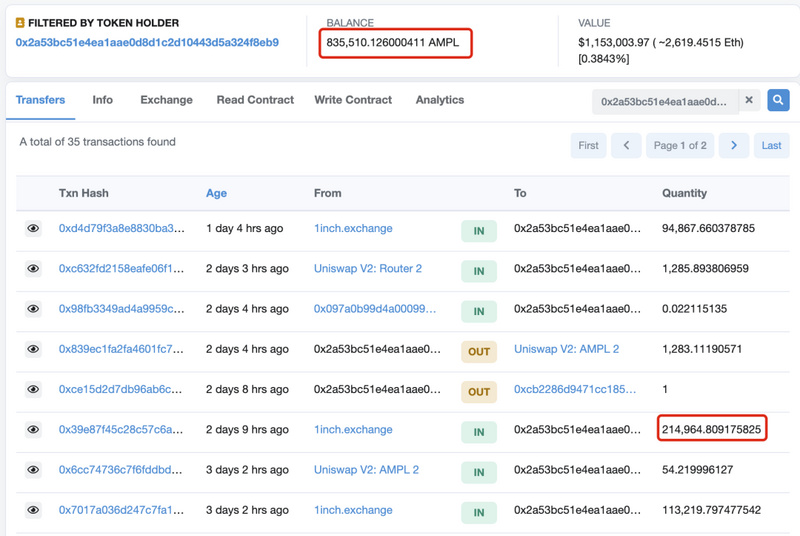Open transaction hash 0xce15d2d7db96ab6c
This screenshot has height=536, width=800.
tap(120, 390)
